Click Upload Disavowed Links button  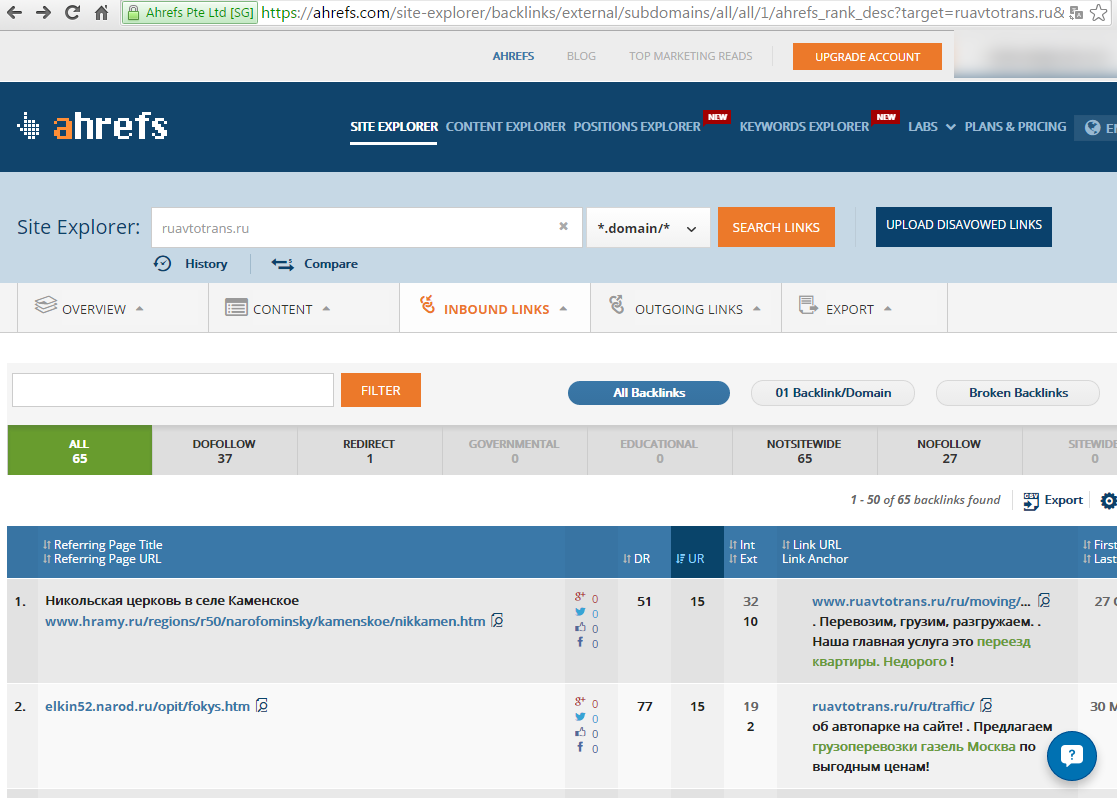pos(963,227)
